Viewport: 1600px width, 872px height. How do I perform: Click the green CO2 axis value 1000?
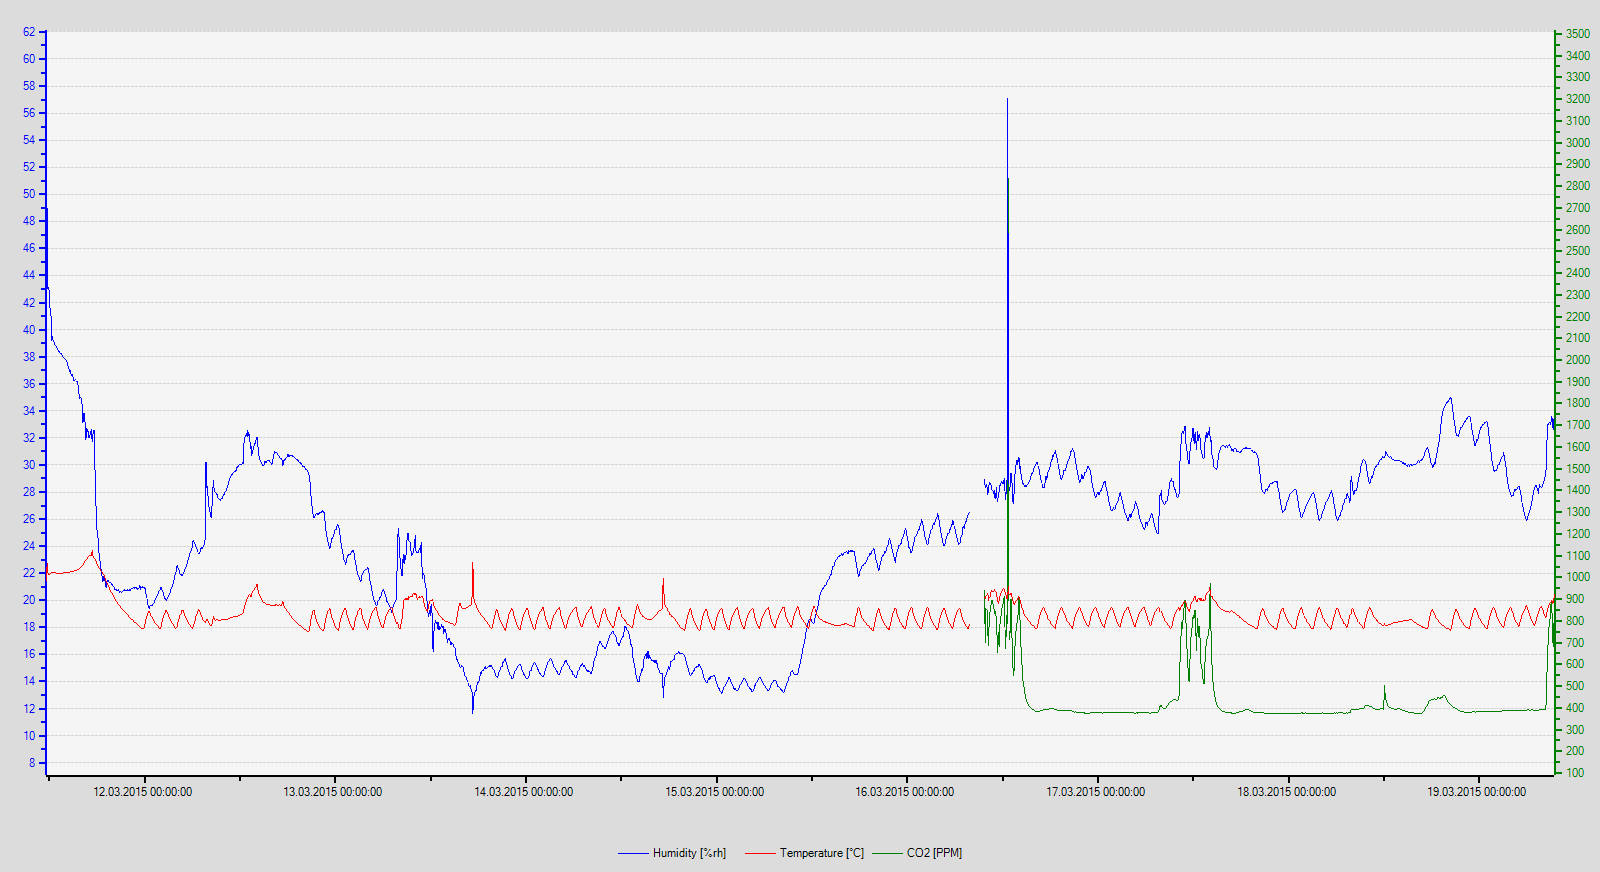point(1578,577)
